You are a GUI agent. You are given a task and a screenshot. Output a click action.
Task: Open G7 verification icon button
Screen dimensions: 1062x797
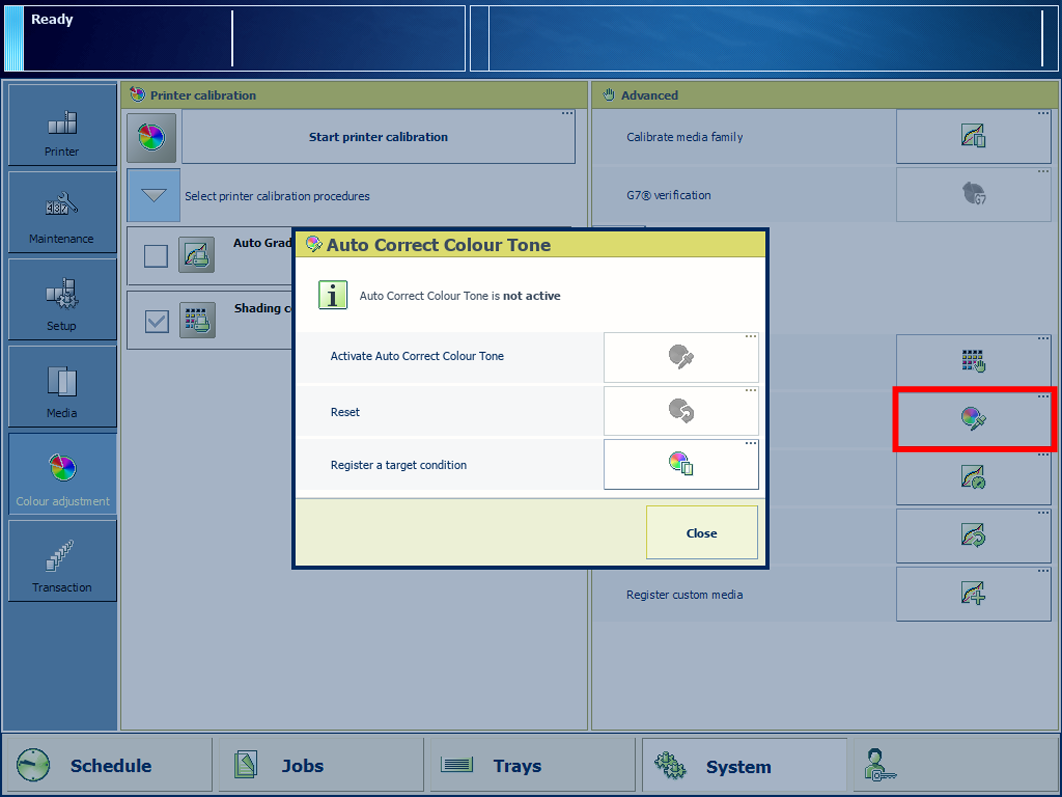[x=973, y=194]
